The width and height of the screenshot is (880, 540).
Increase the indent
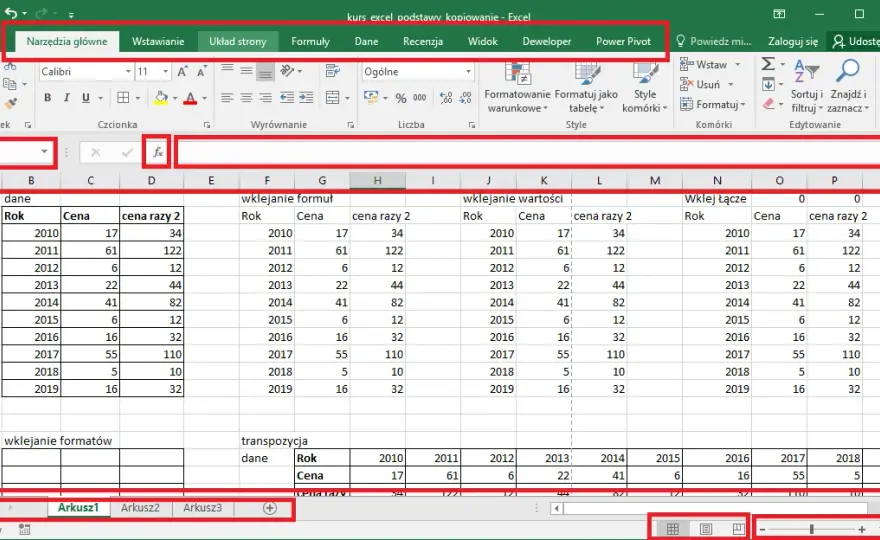306,98
